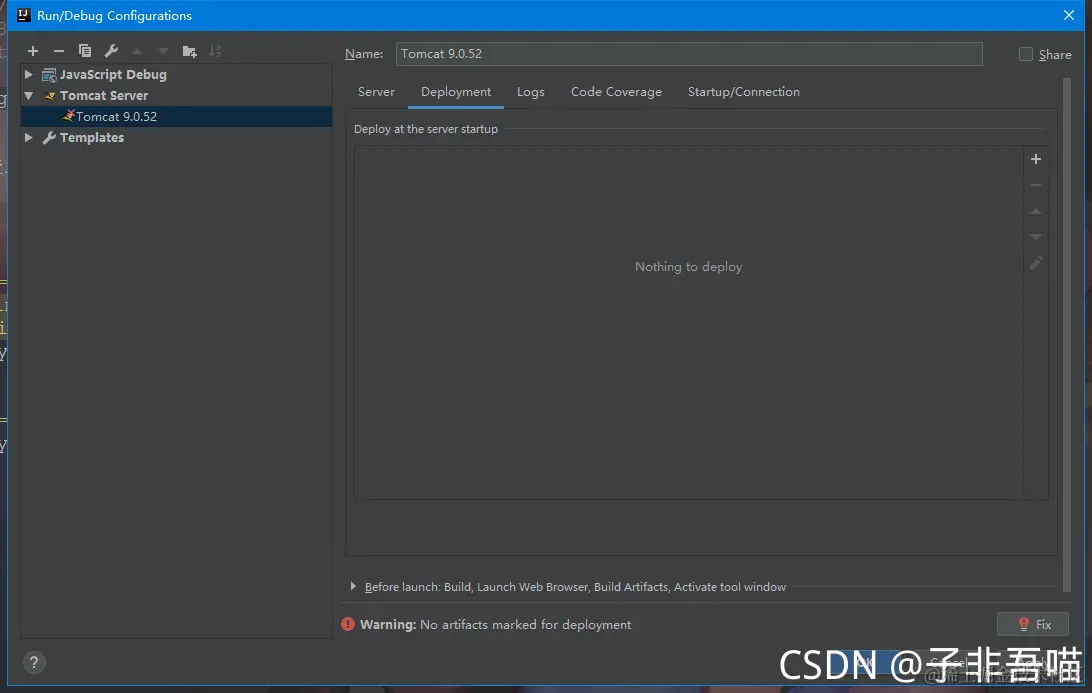Click the 'Deploy at the server startup' label

tap(426, 129)
